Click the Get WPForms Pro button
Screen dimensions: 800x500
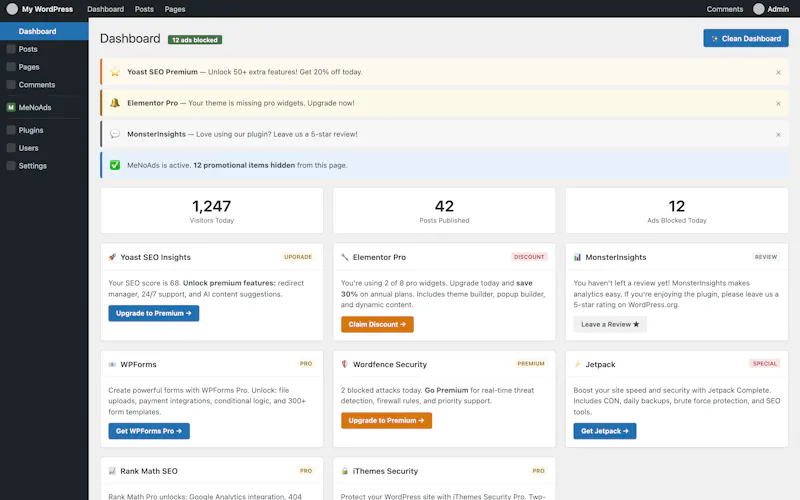[x=149, y=431]
